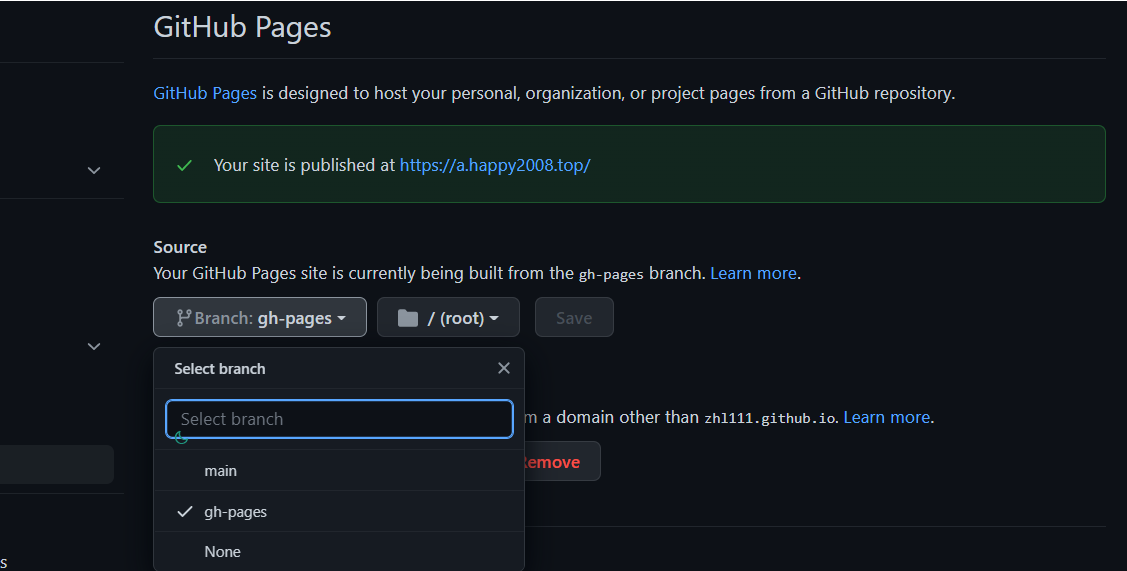This screenshot has height=571, width=1127.
Task: Click the green checkmark published icon
Action: (x=184, y=165)
